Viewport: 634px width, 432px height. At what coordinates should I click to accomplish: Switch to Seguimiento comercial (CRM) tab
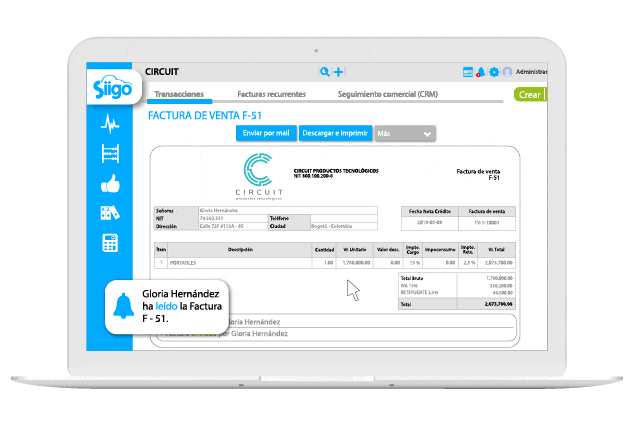(388, 94)
